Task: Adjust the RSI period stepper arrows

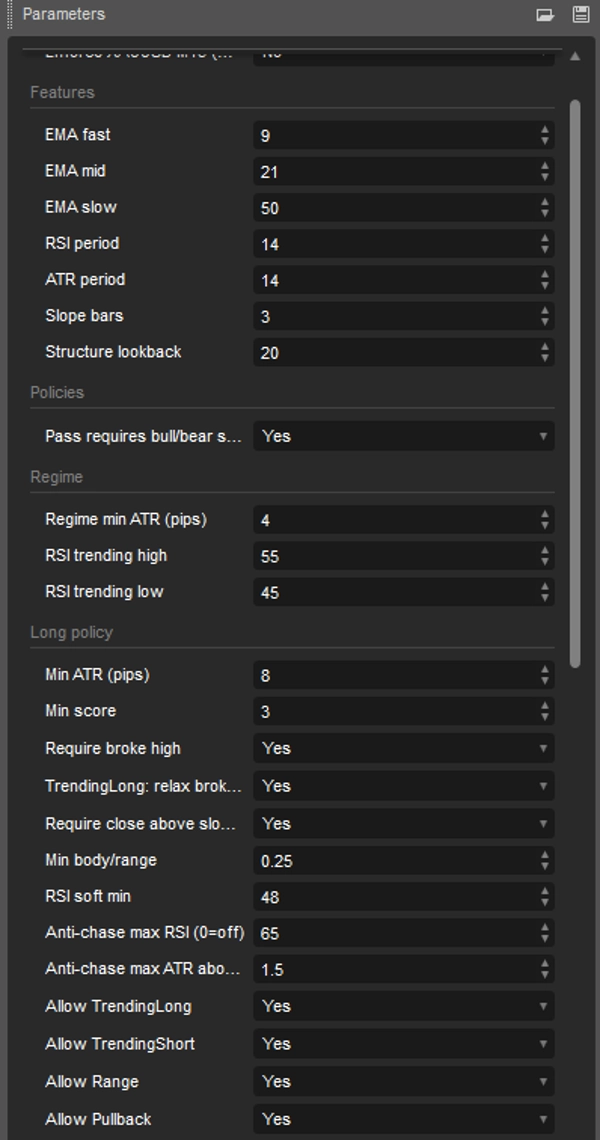Action: coord(545,244)
